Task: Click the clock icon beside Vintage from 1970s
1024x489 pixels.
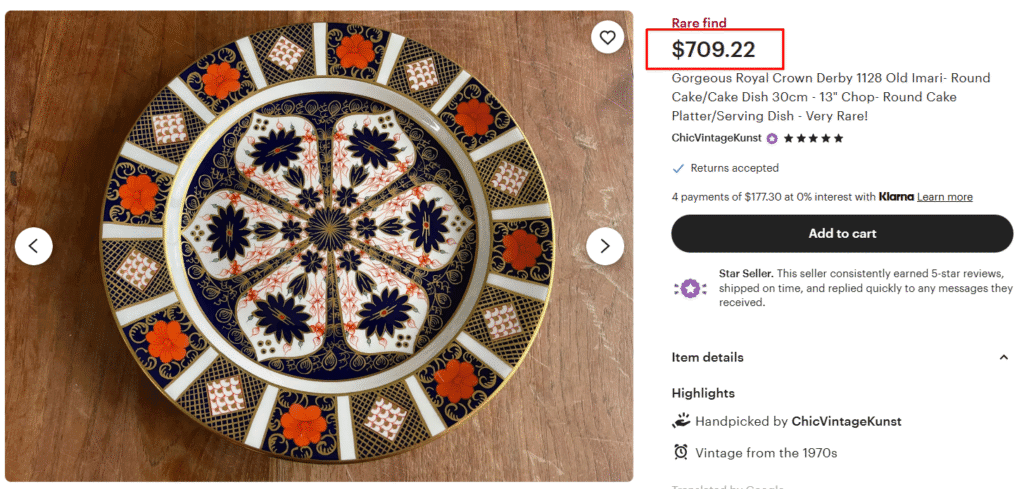Action: click(x=681, y=452)
